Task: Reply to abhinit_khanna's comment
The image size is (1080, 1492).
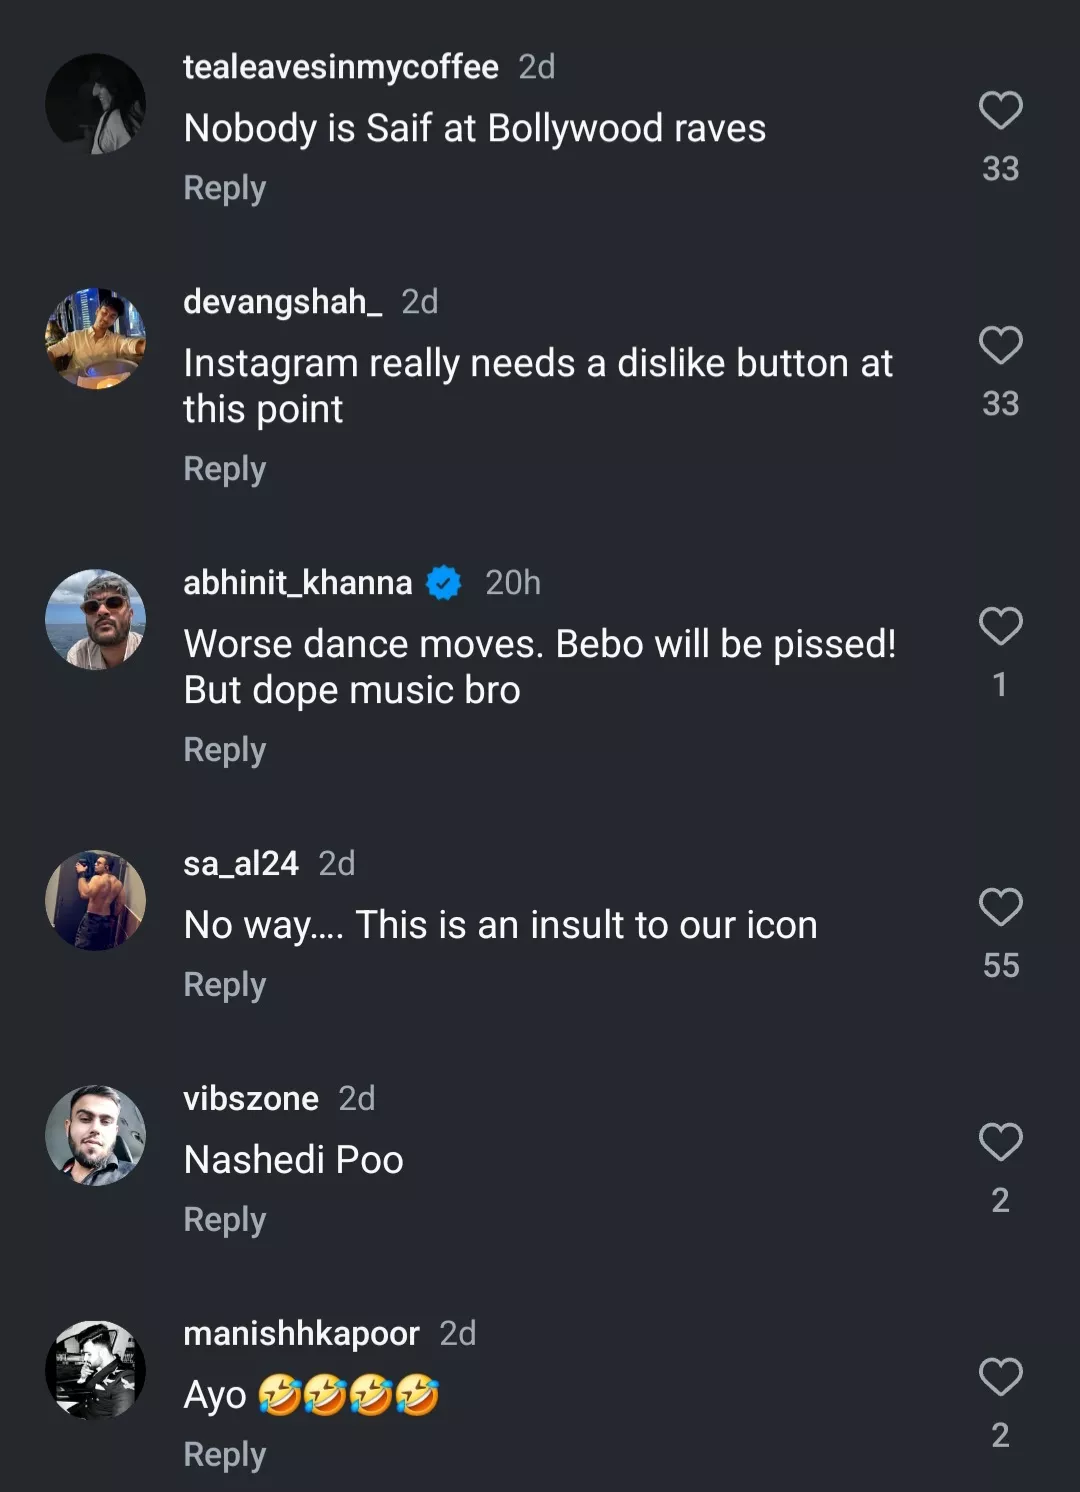Action: [225, 750]
